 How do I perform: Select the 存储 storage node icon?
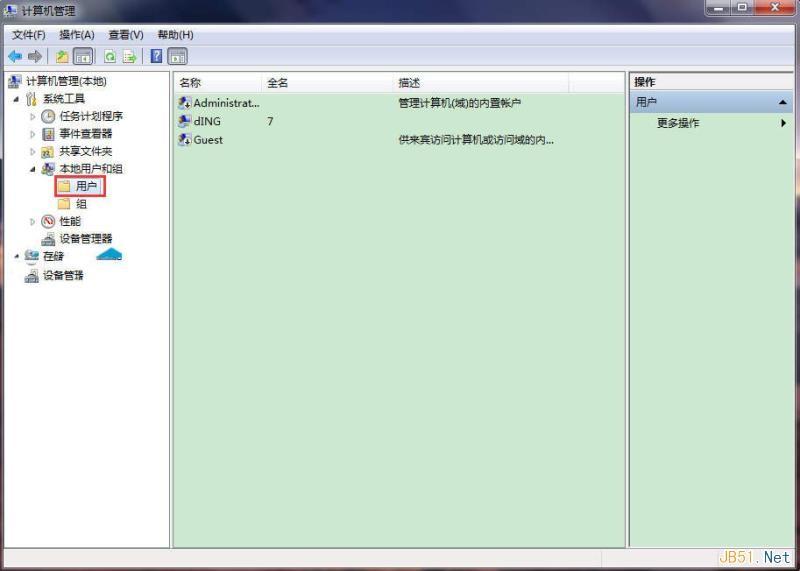pyautogui.click(x=32, y=256)
